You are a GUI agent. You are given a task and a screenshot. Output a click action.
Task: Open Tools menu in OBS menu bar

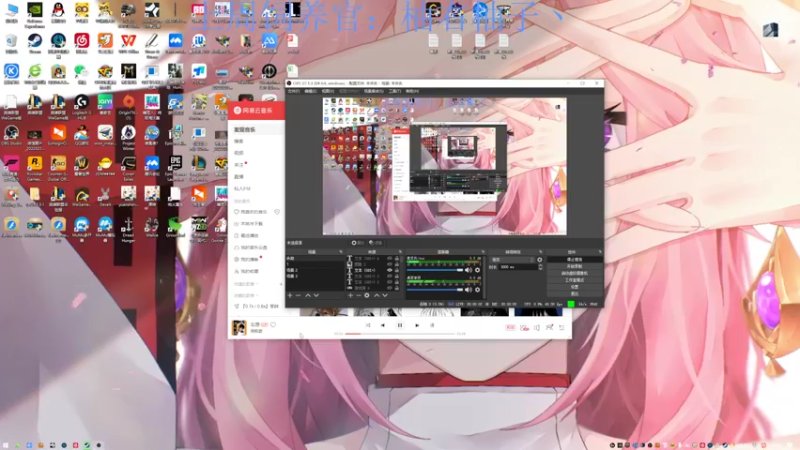[395, 91]
